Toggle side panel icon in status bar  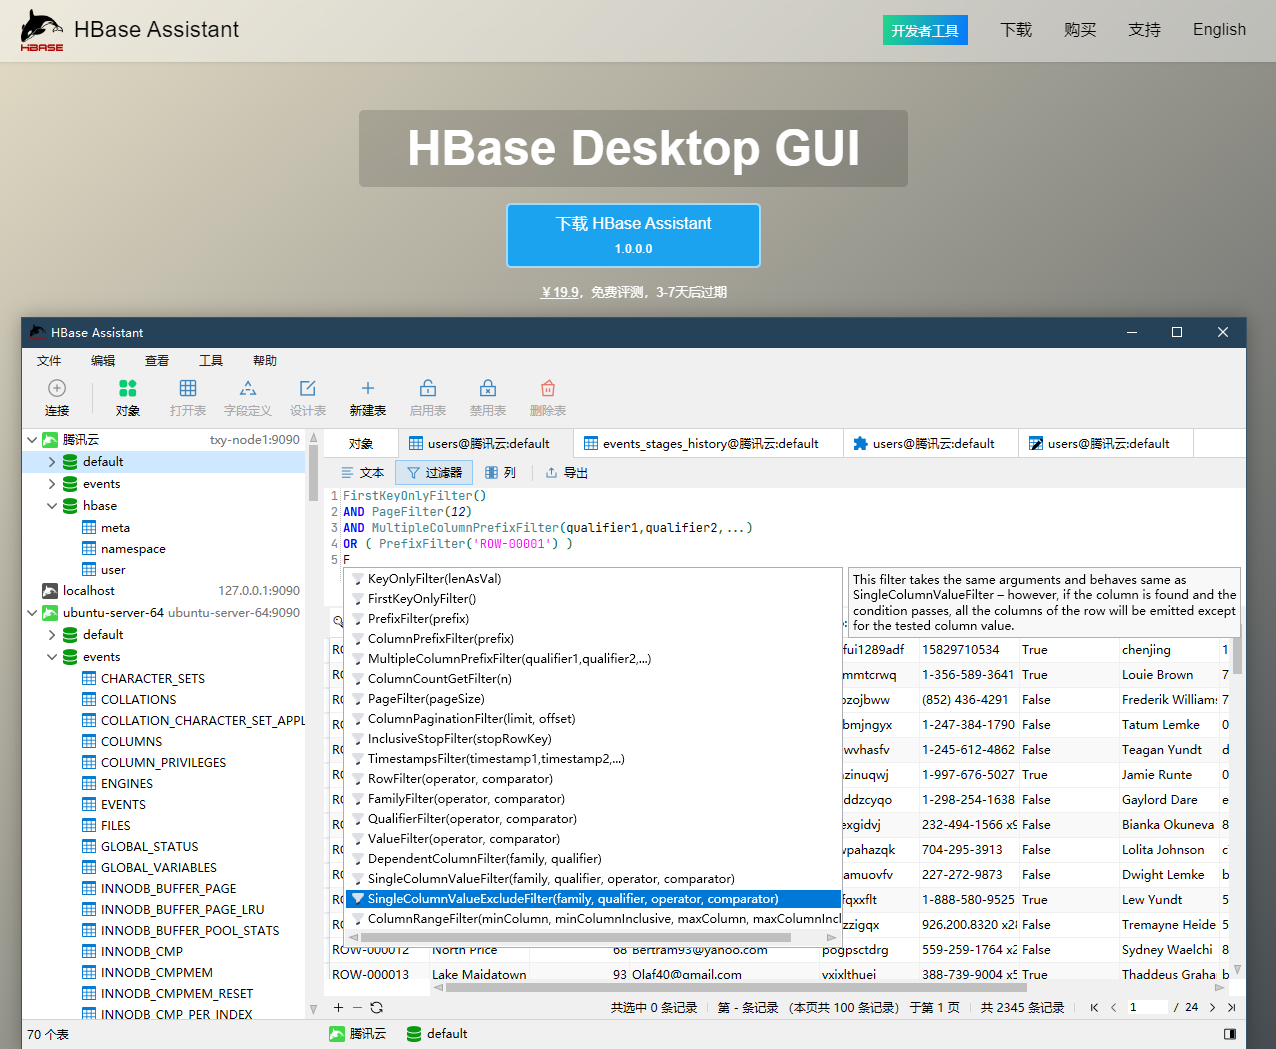[1230, 1034]
